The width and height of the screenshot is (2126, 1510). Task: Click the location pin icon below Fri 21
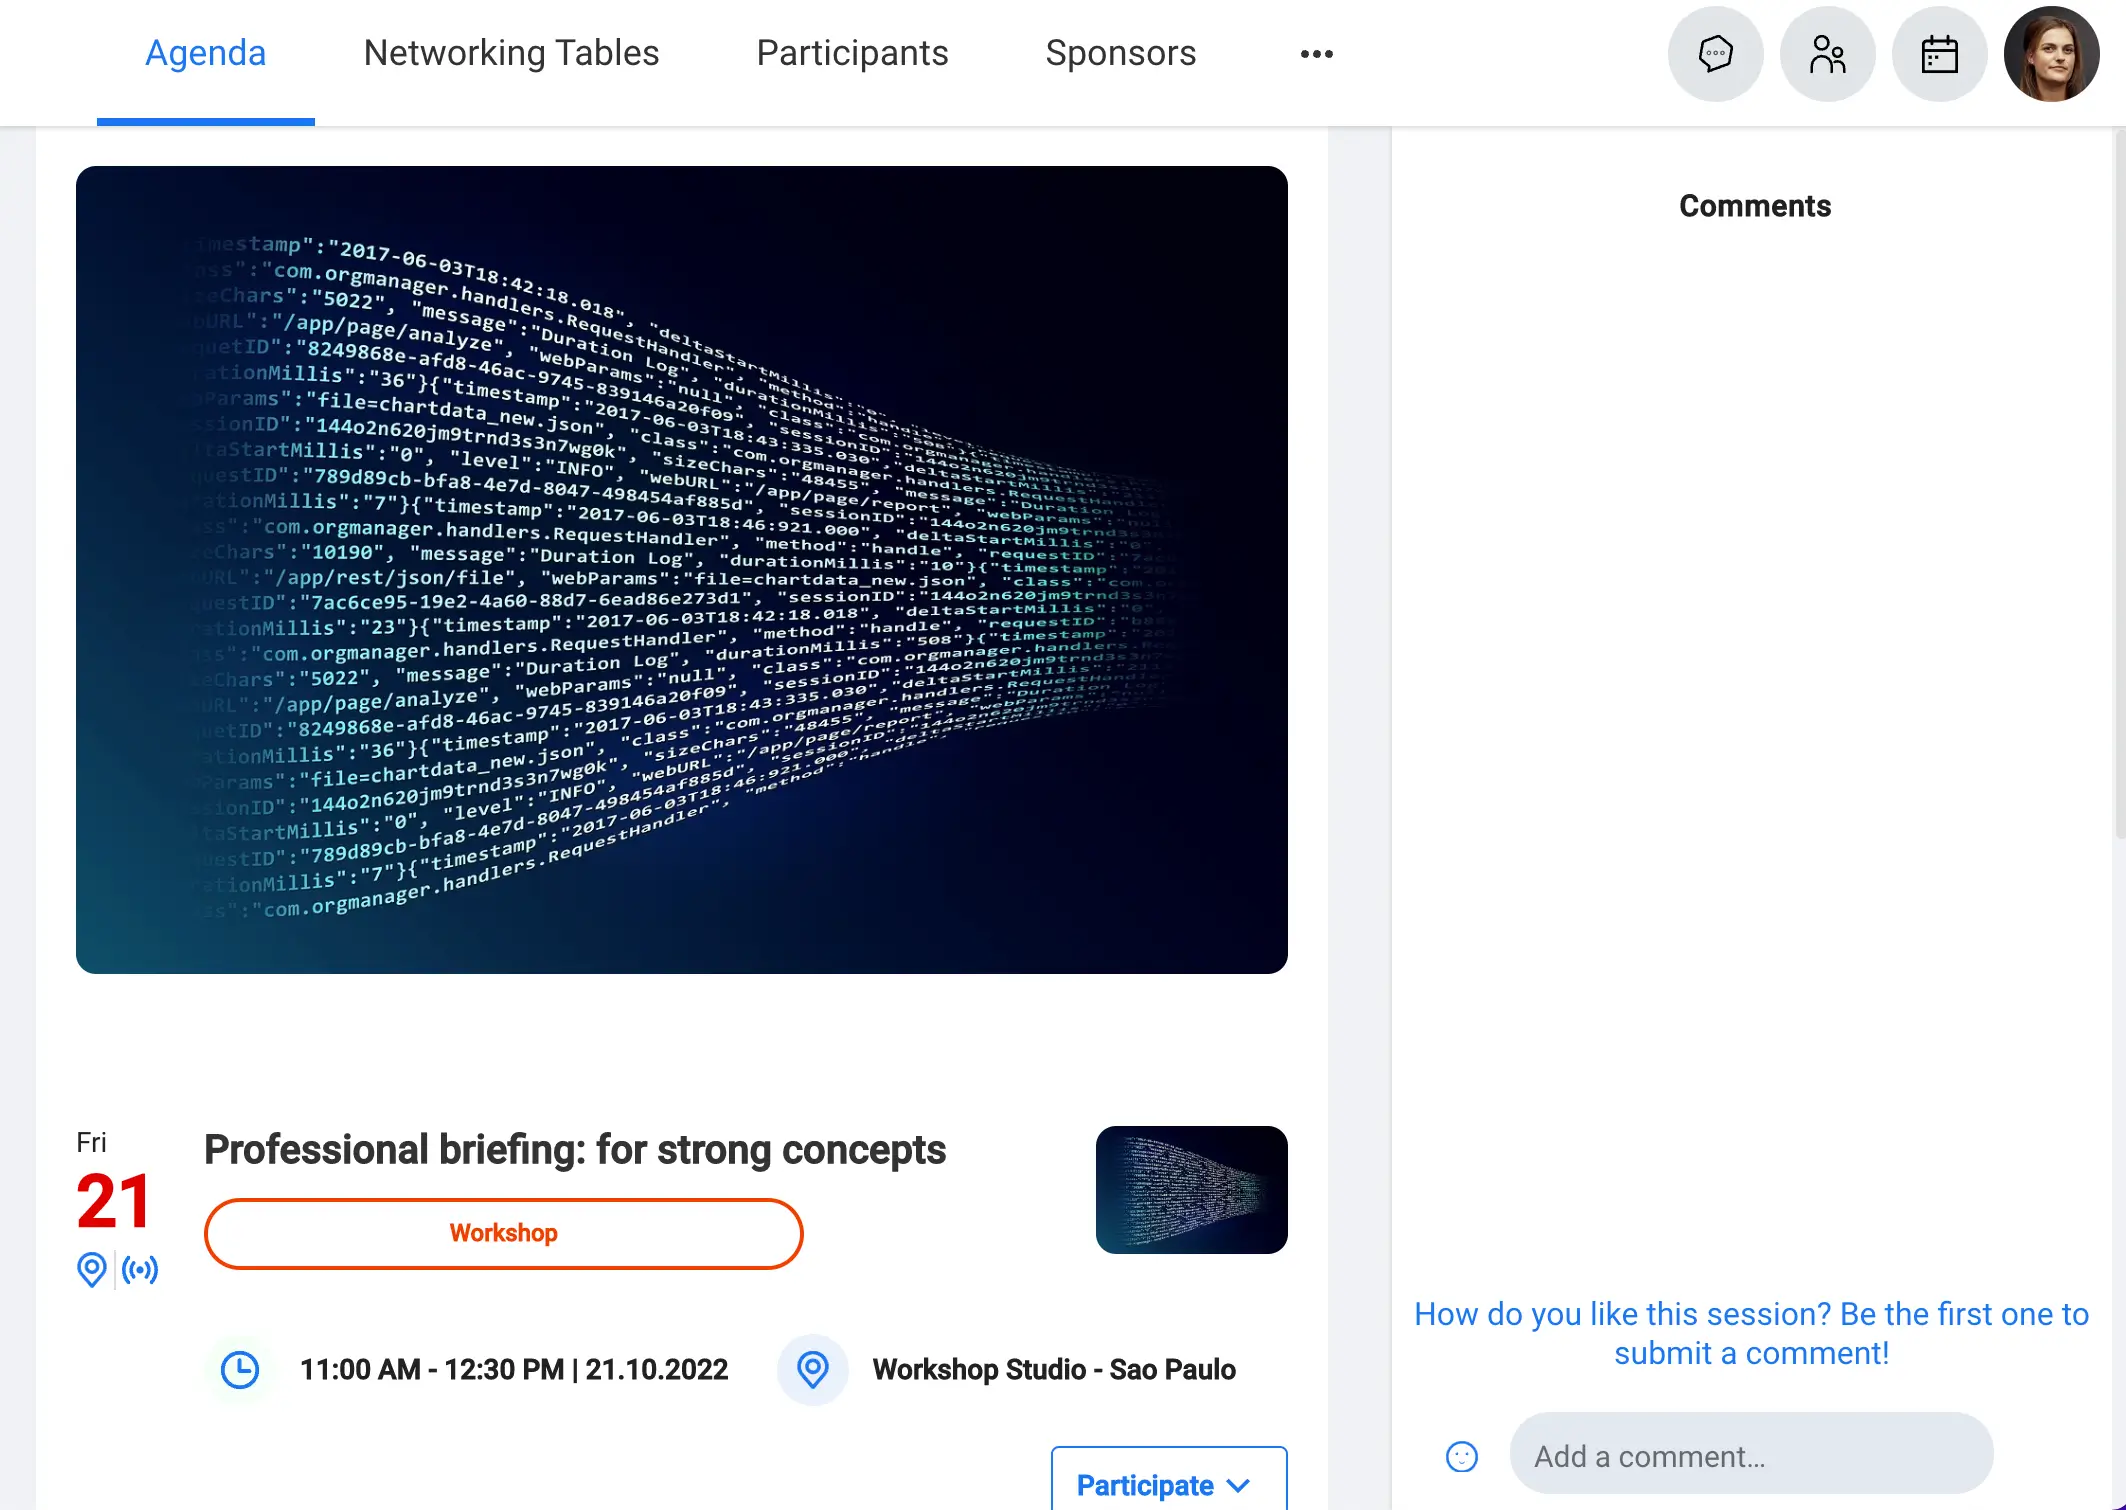point(91,1270)
